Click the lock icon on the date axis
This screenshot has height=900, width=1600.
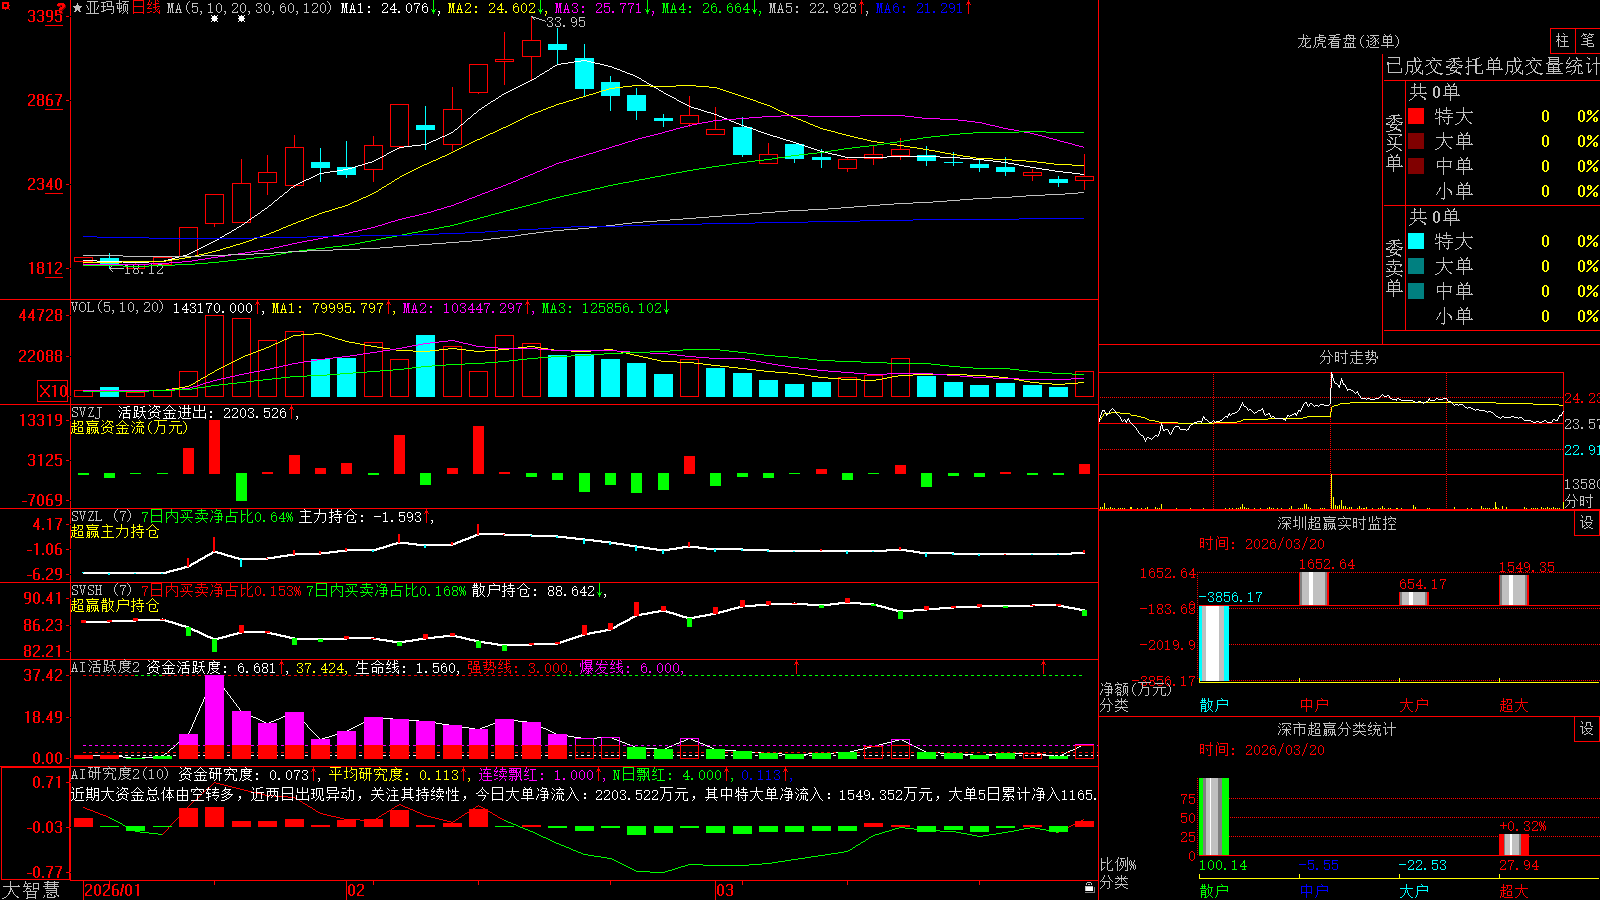click(1089, 888)
